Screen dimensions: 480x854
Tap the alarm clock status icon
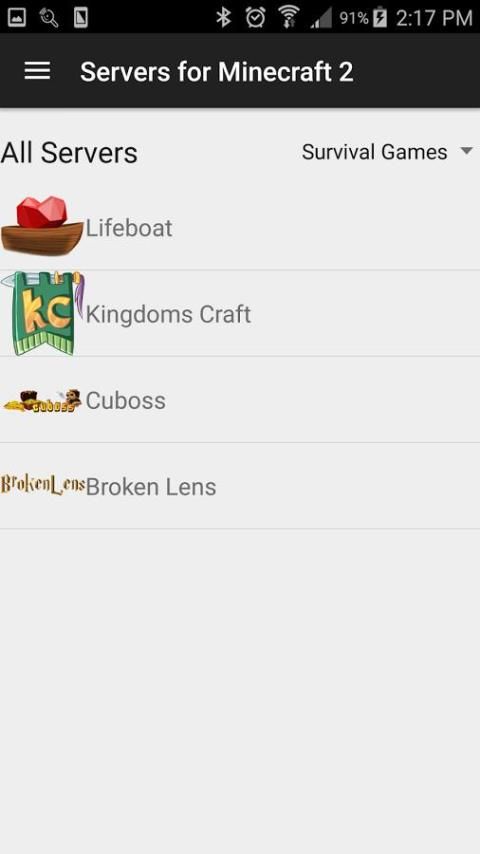255,17
